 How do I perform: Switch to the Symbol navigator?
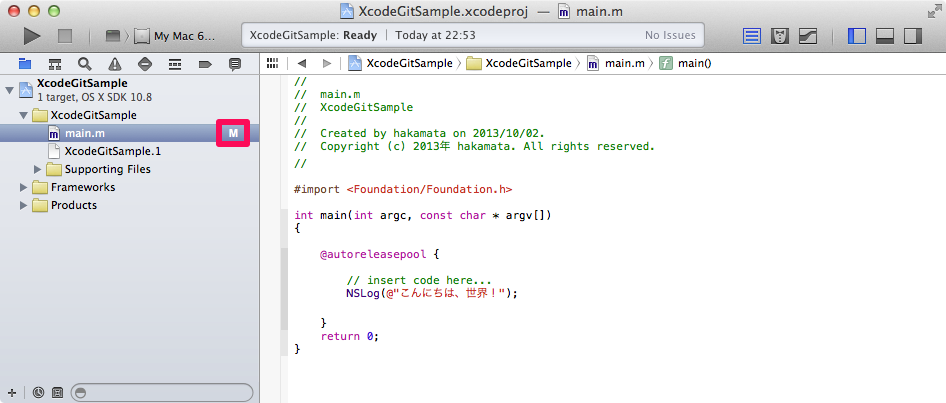(54, 64)
